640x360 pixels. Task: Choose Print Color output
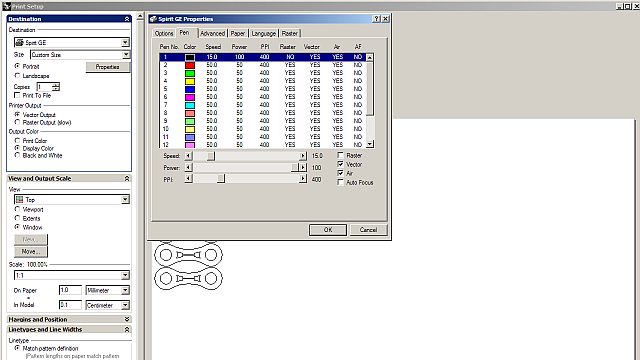coord(17,140)
